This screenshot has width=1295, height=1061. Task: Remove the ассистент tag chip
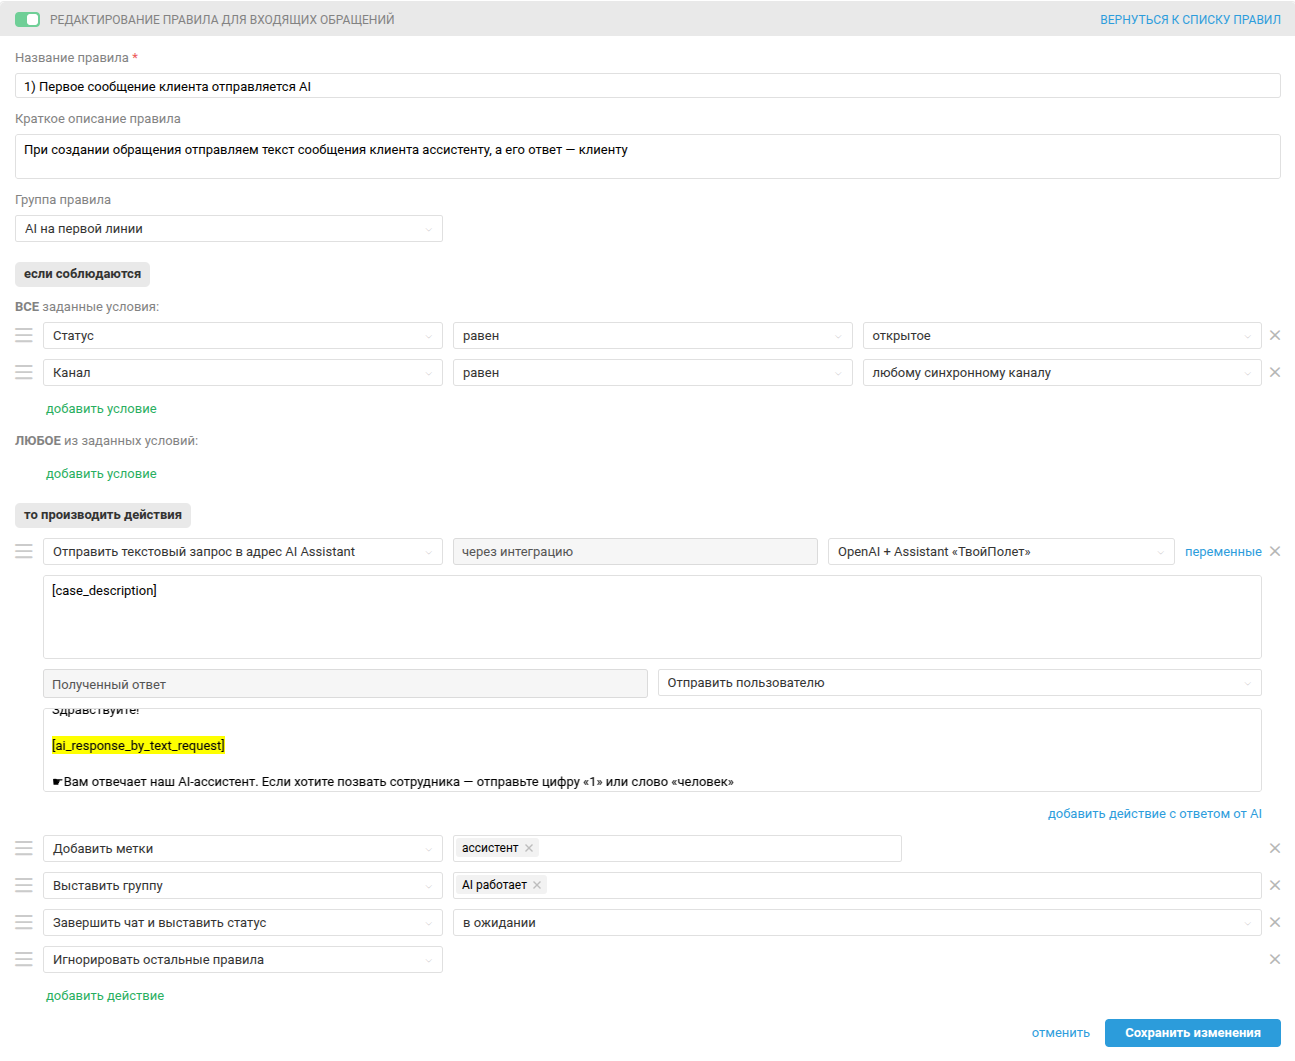[x=529, y=848]
